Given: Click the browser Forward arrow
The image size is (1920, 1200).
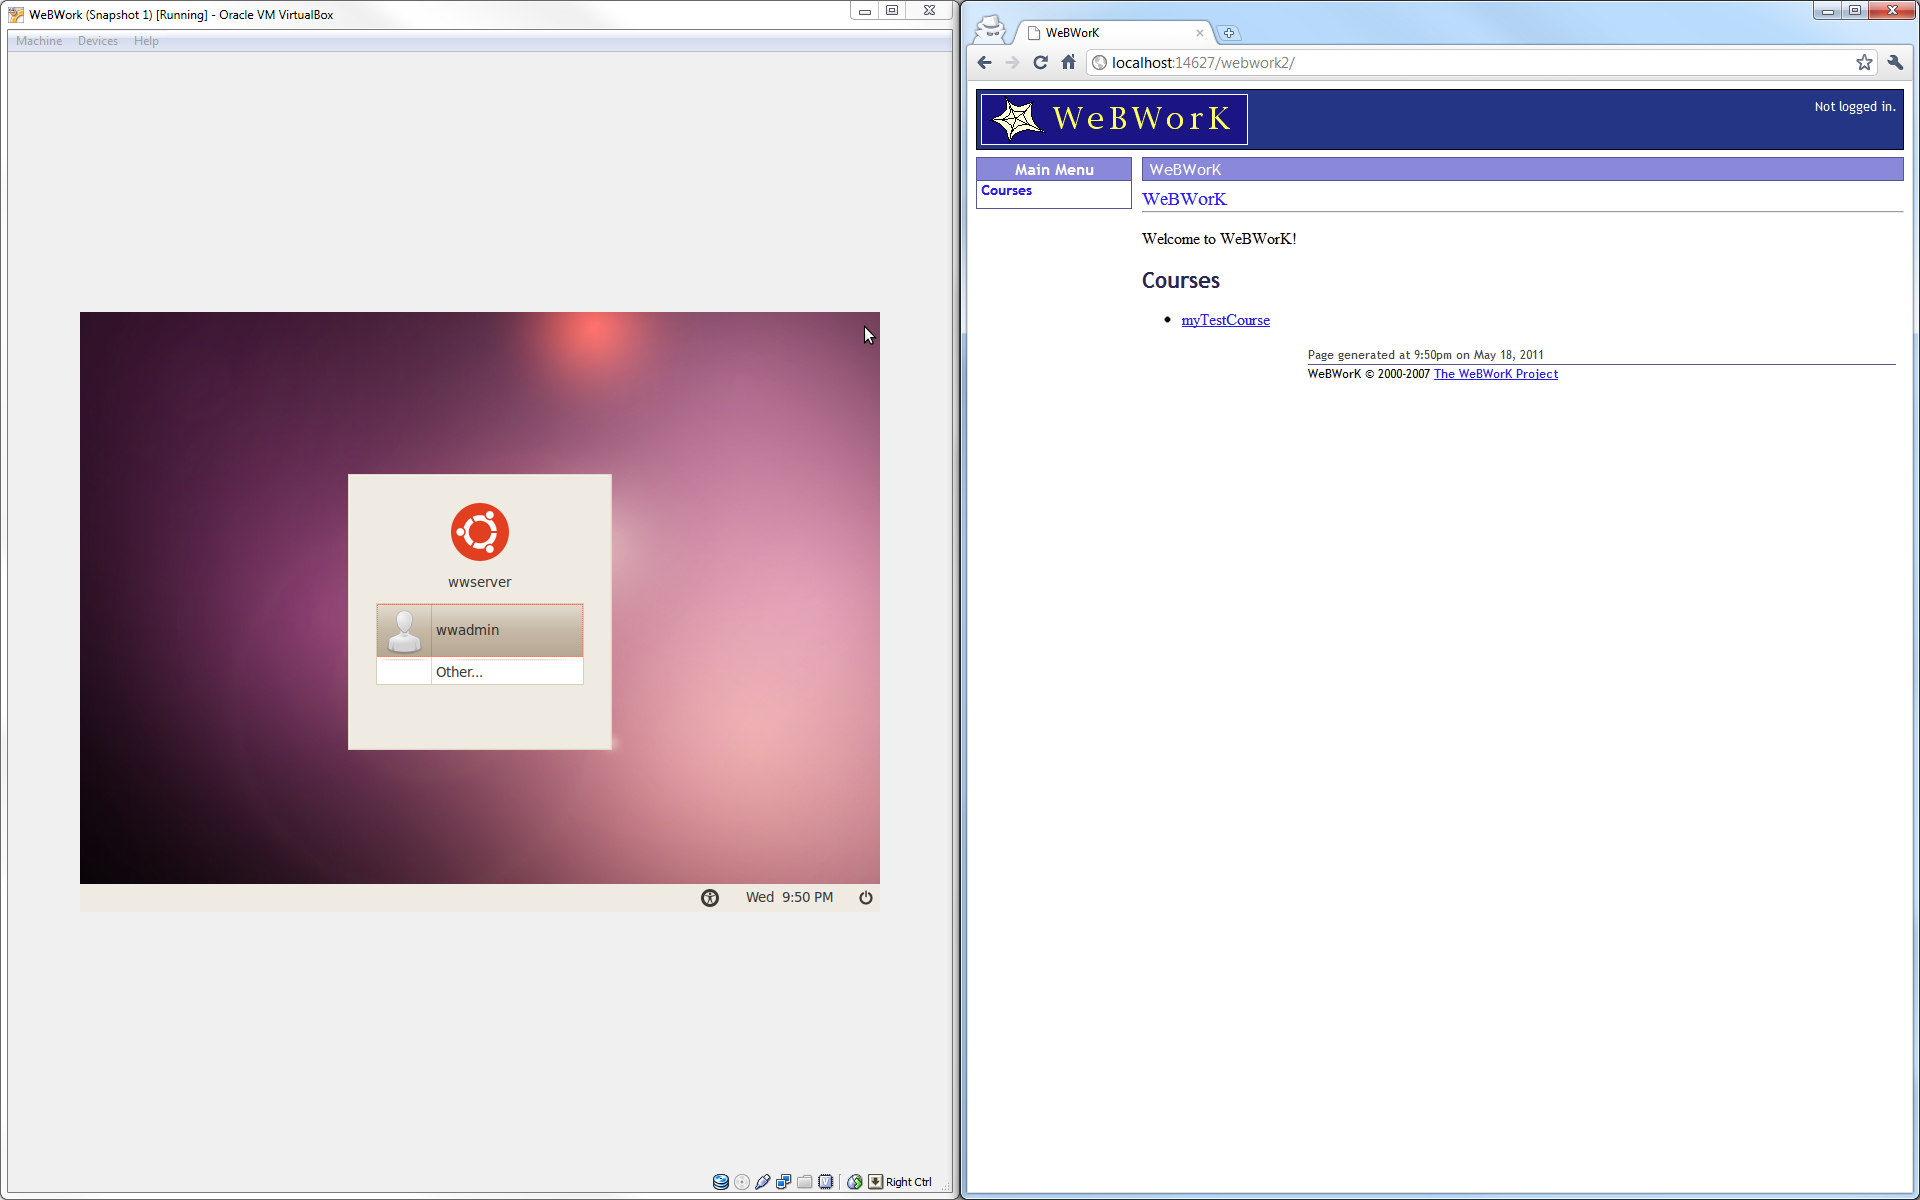Looking at the screenshot, I should [1012, 63].
